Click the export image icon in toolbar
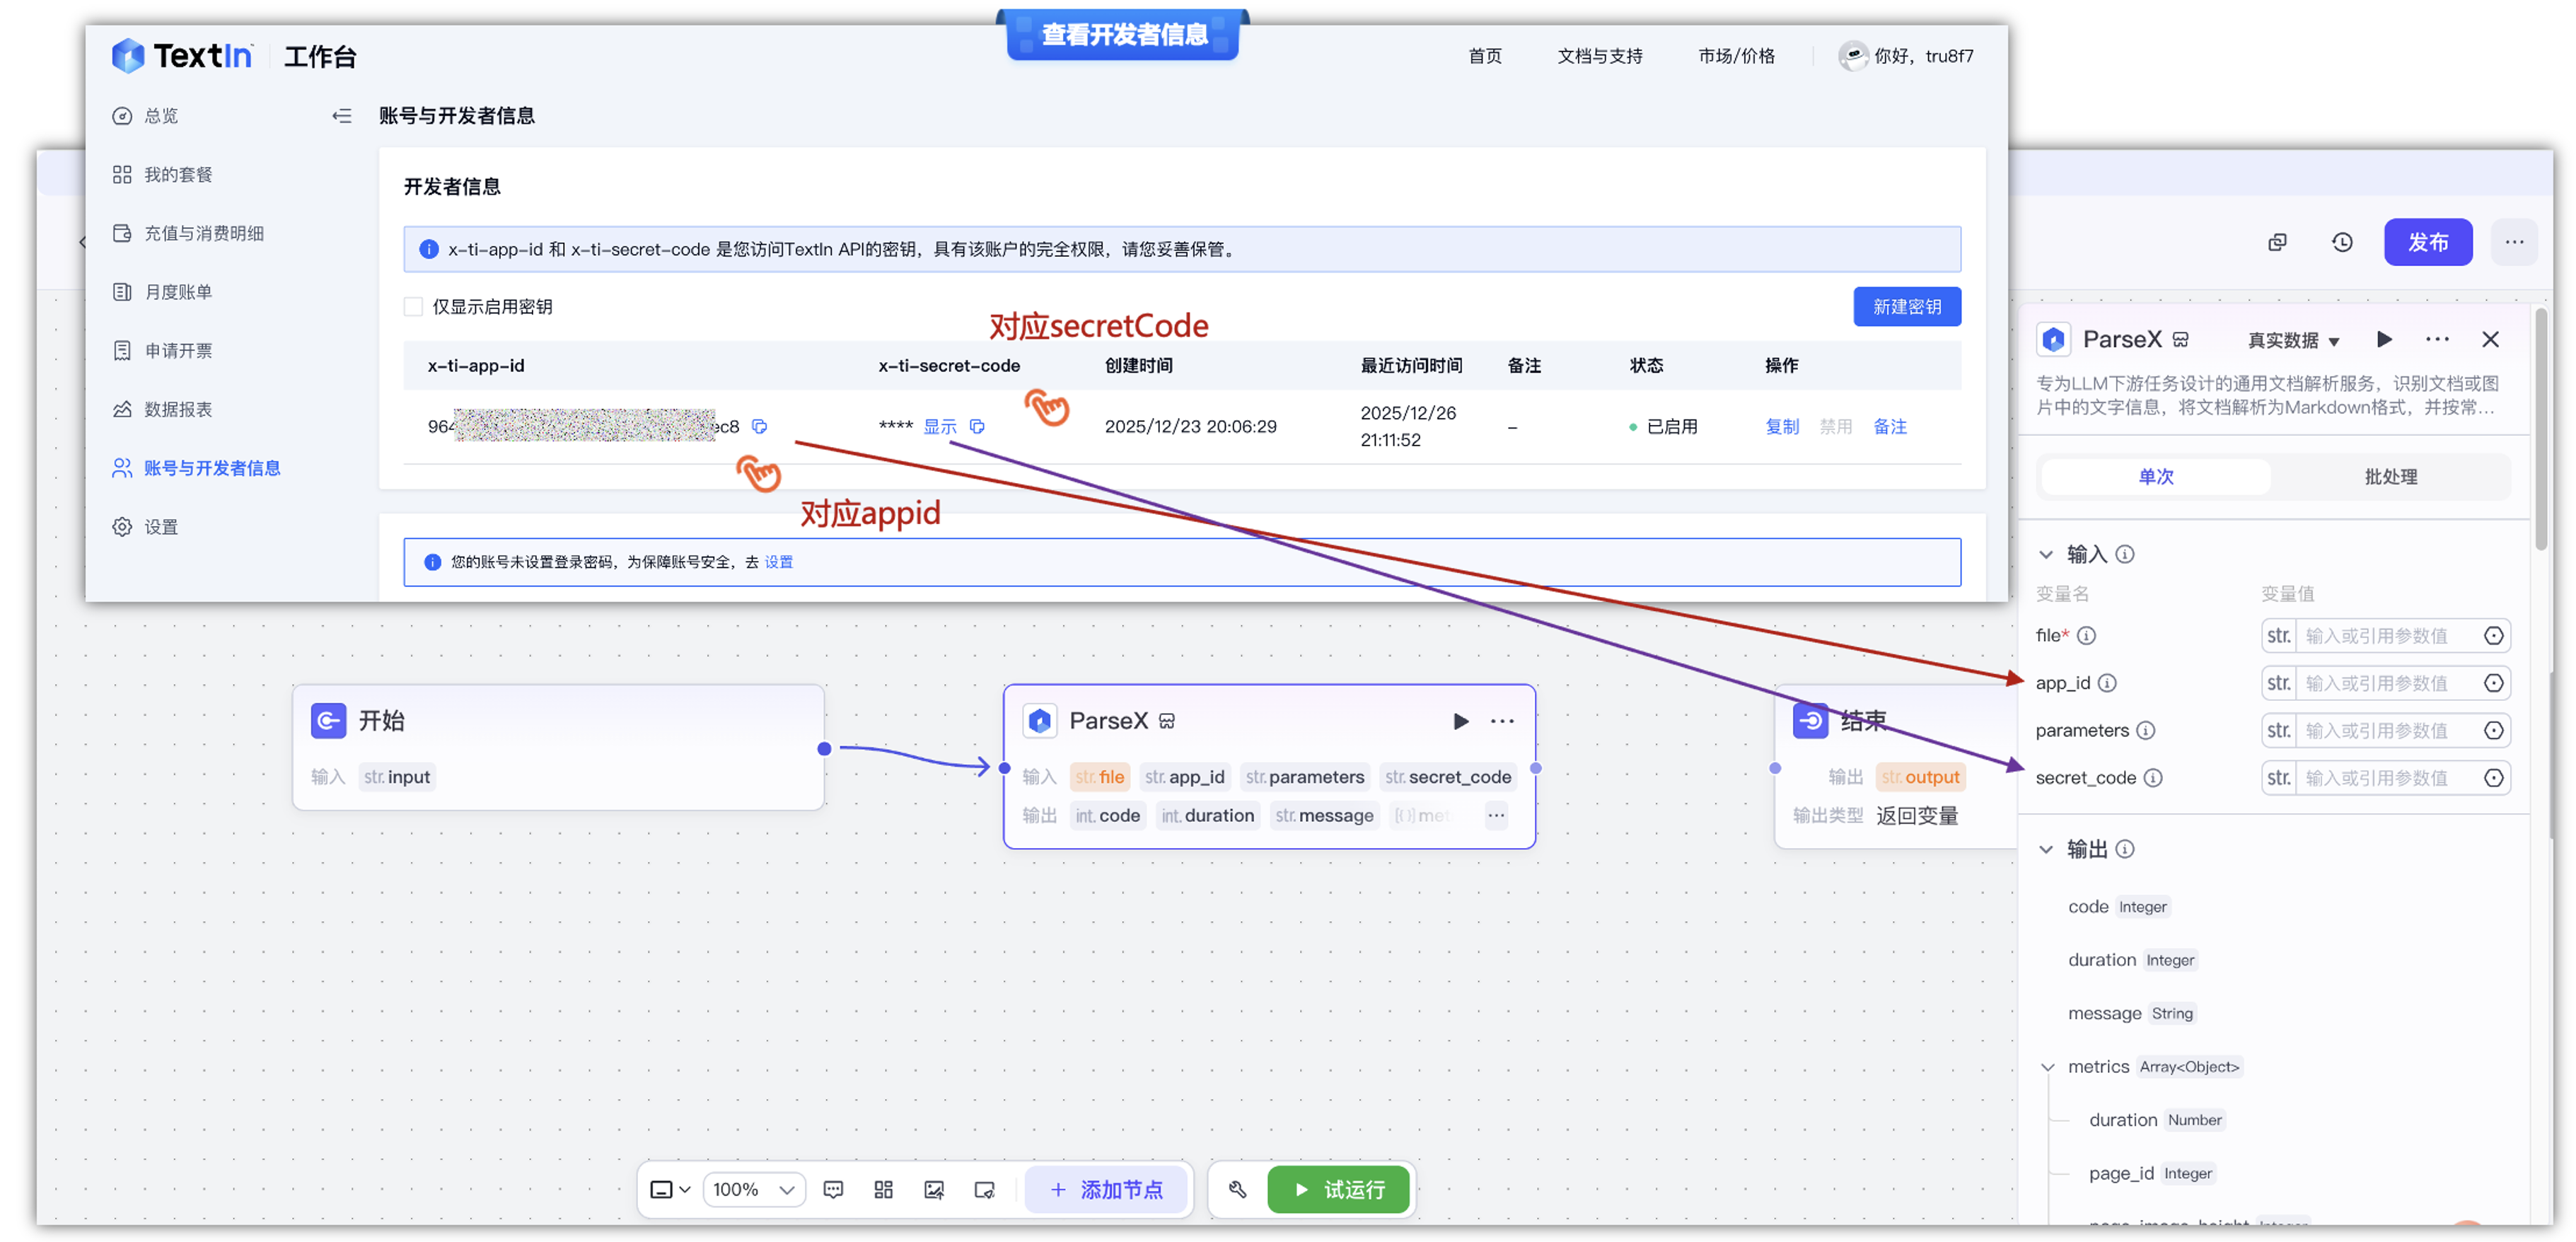Screen dimensions: 2576x1242 tap(934, 1189)
